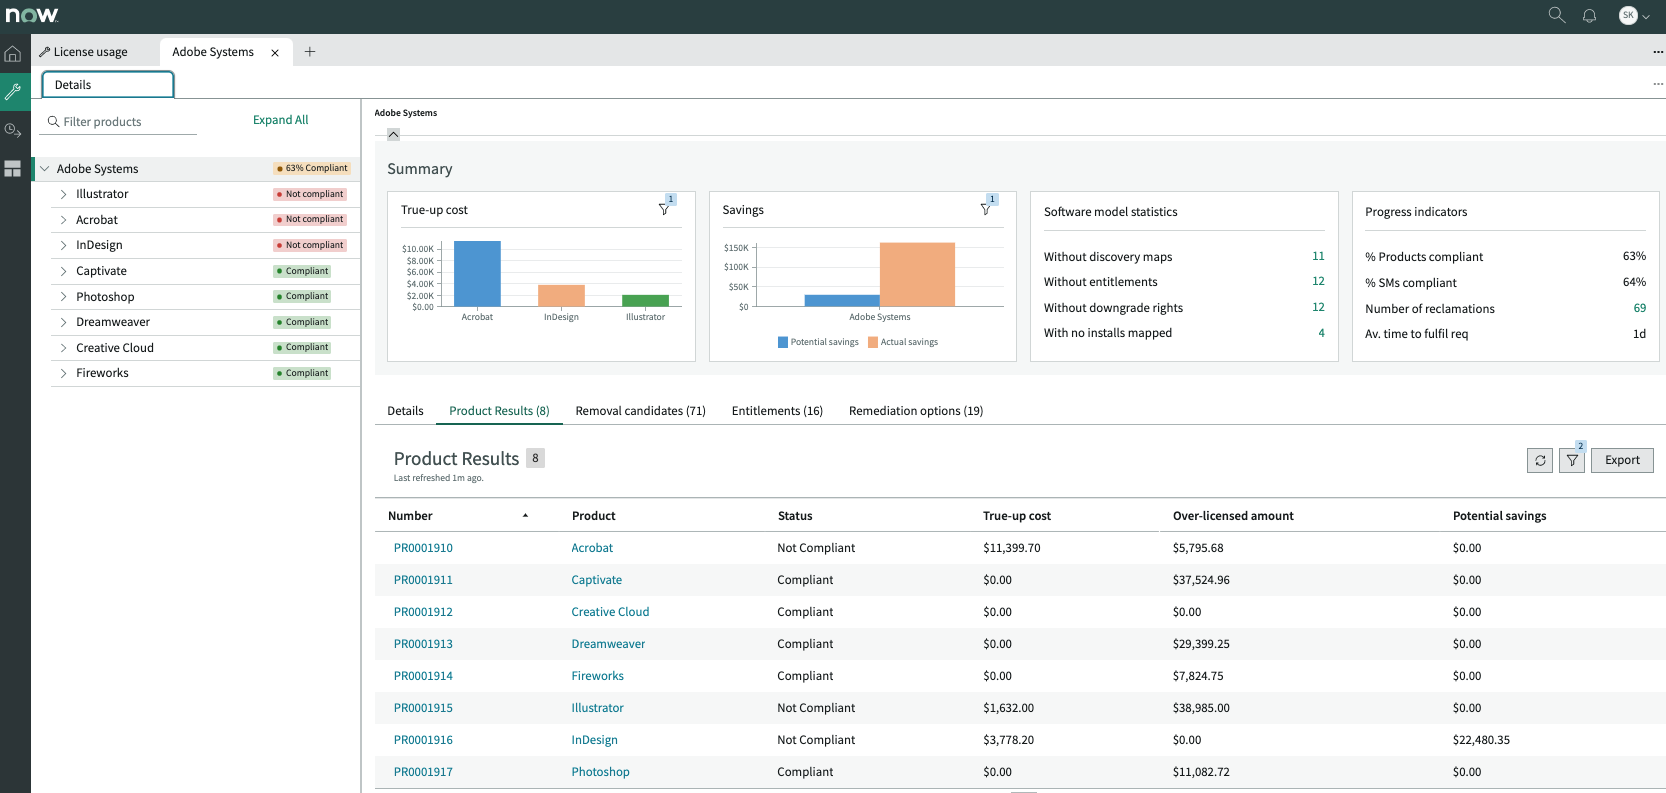
Task: Open the Remediation options (19) tab
Action: 916,411
